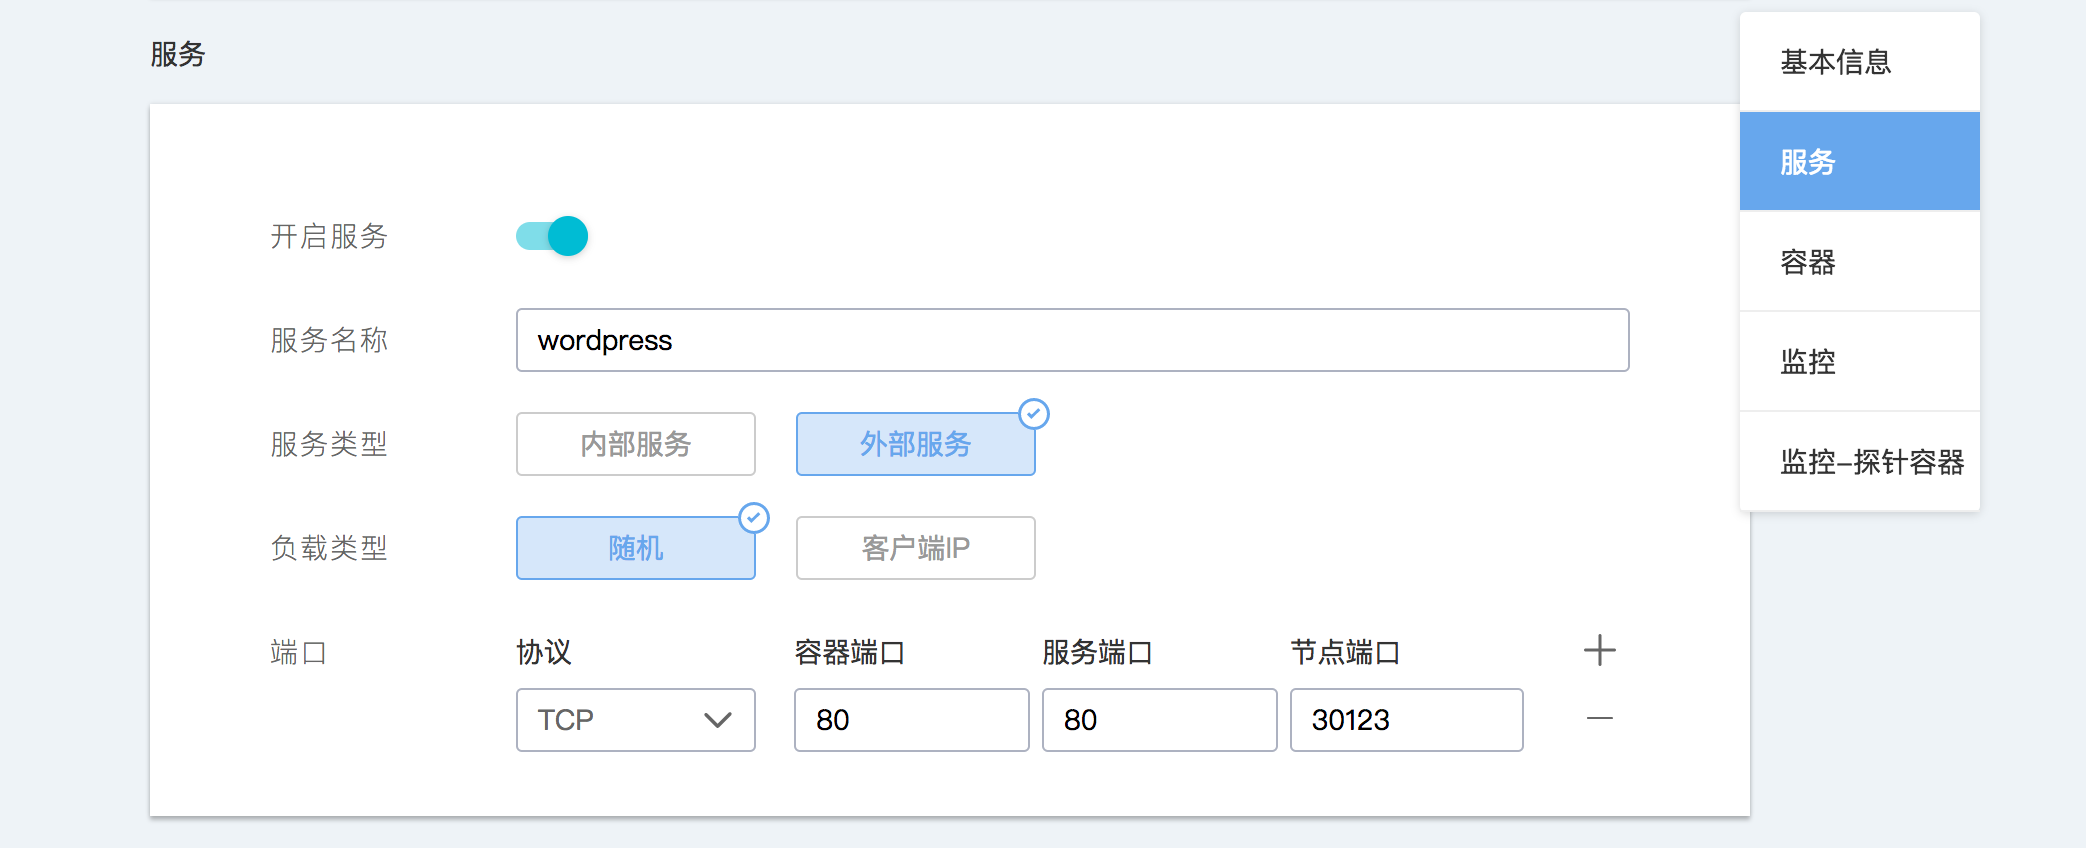The width and height of the screenshot is (2086, 848).
Task: Click the 服务 section heading above the card
Action: (178, 54)
